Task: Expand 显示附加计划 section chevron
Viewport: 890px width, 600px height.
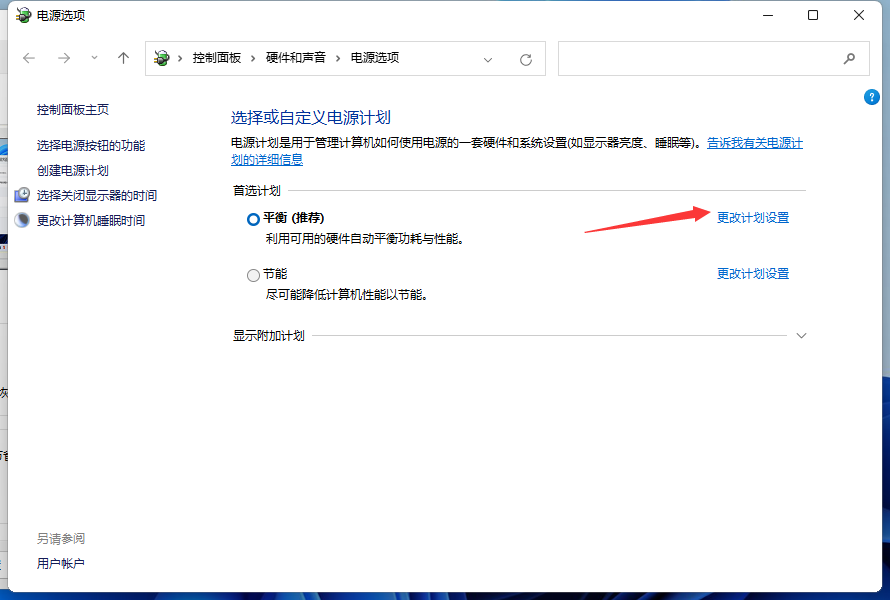Action: tap(801, 336)
